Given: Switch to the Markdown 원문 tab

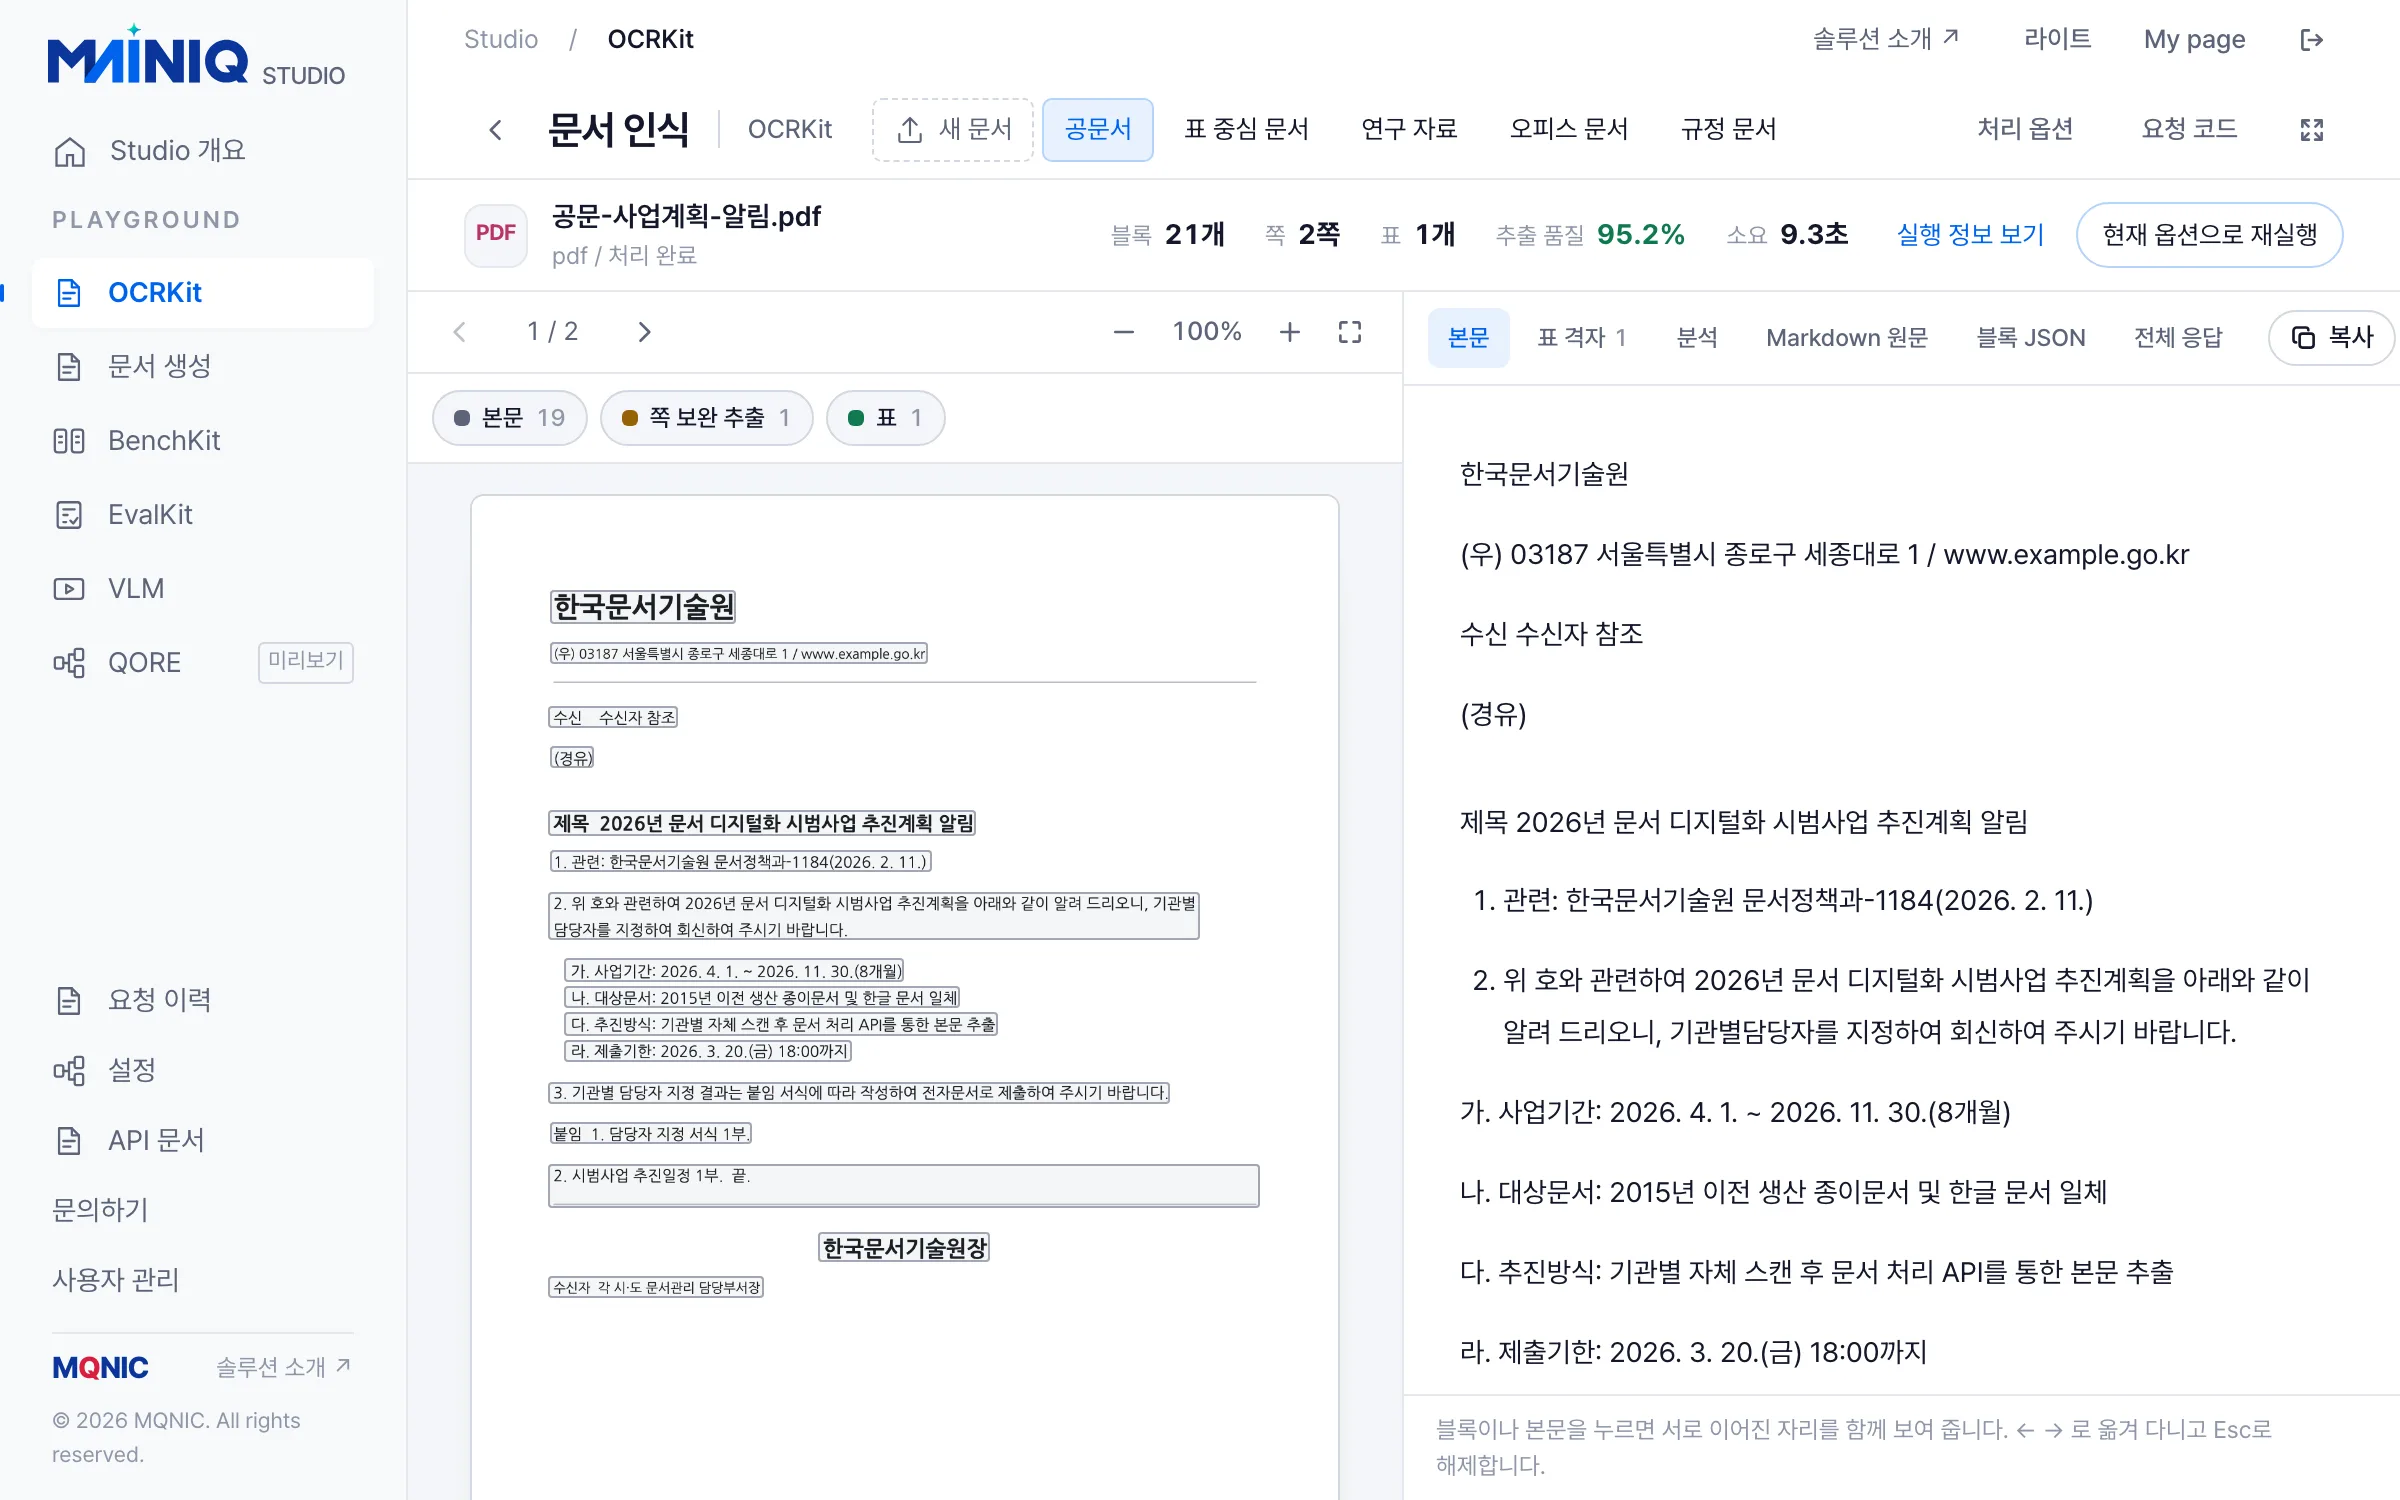Looking at the screenshot, I should point(1847,338).
